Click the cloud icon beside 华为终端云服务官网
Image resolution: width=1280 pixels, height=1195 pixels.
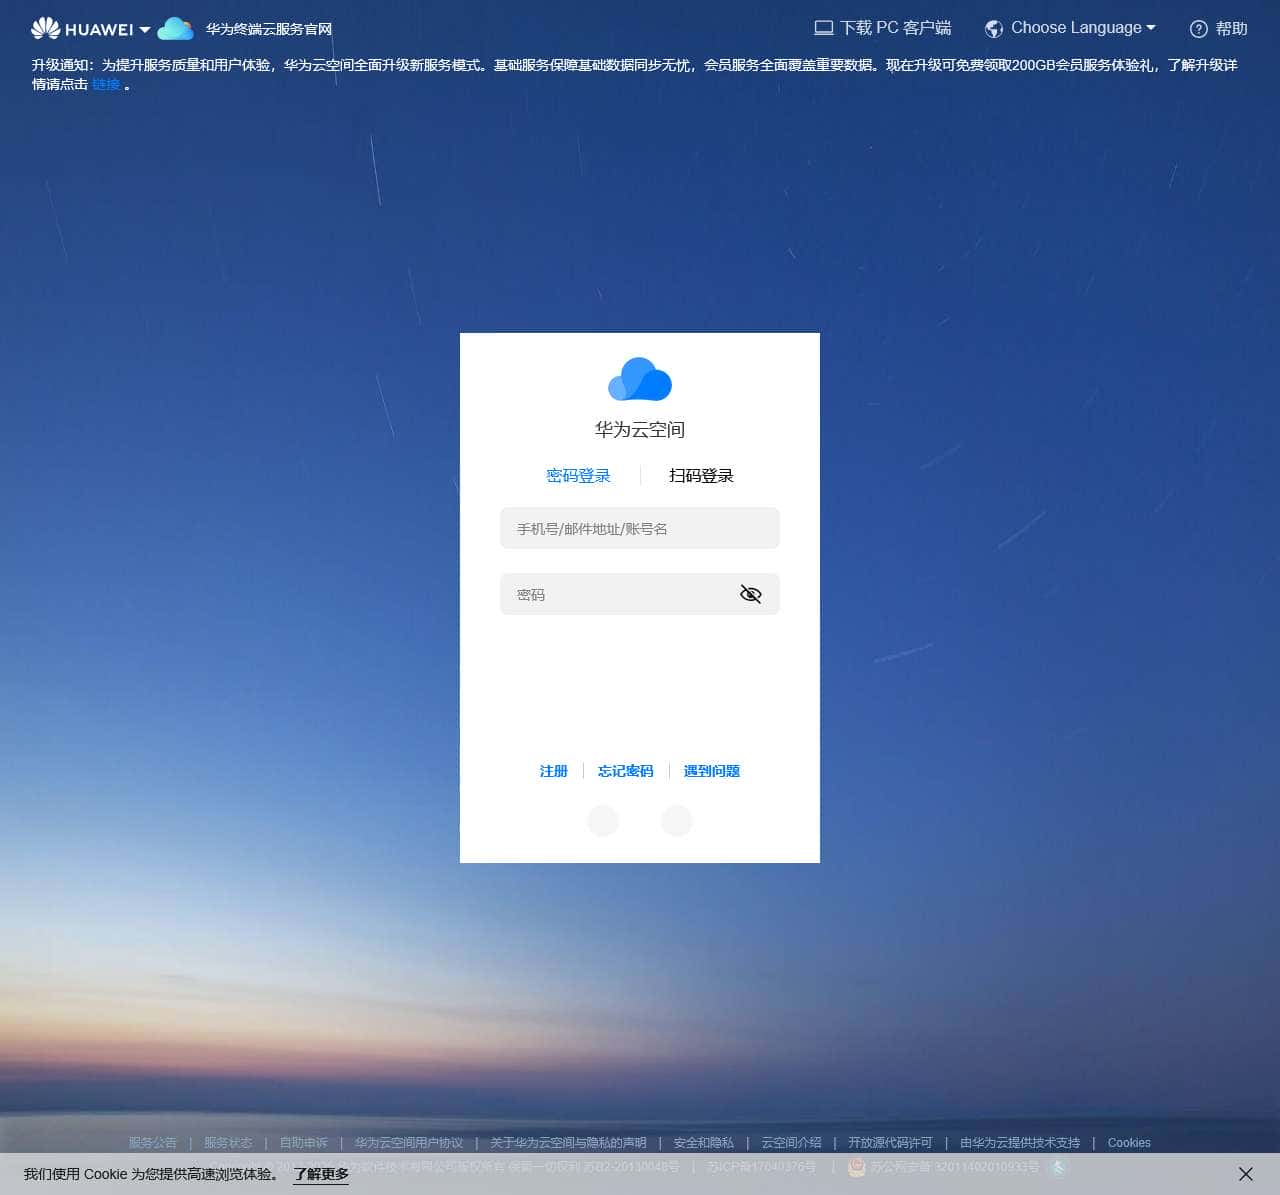point(176,29)
